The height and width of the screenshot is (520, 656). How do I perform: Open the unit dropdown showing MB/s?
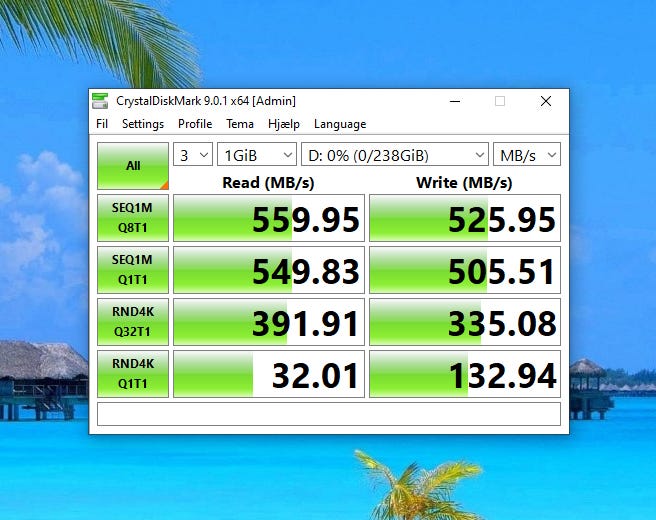click(527, 155)
